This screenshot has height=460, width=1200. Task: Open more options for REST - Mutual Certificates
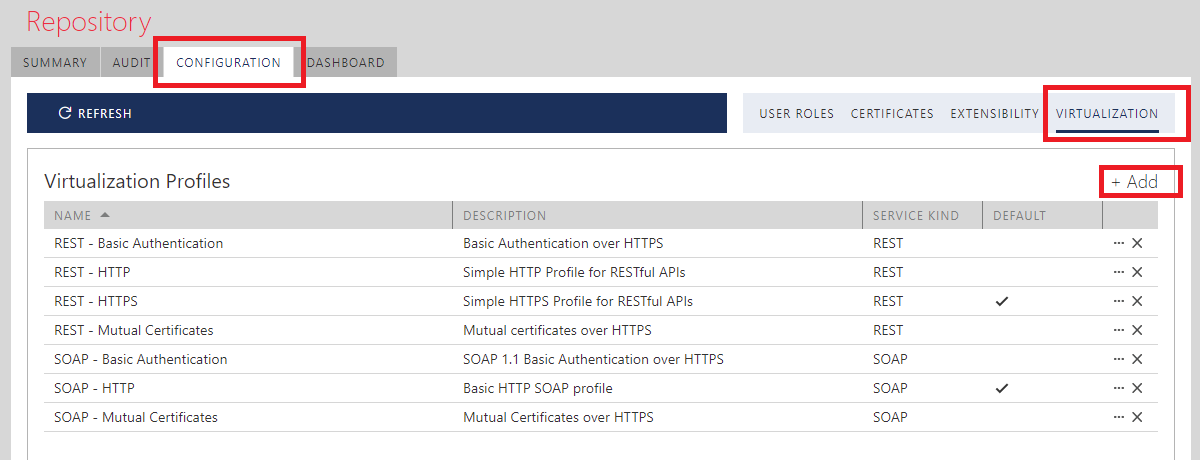pos(1118,330)
